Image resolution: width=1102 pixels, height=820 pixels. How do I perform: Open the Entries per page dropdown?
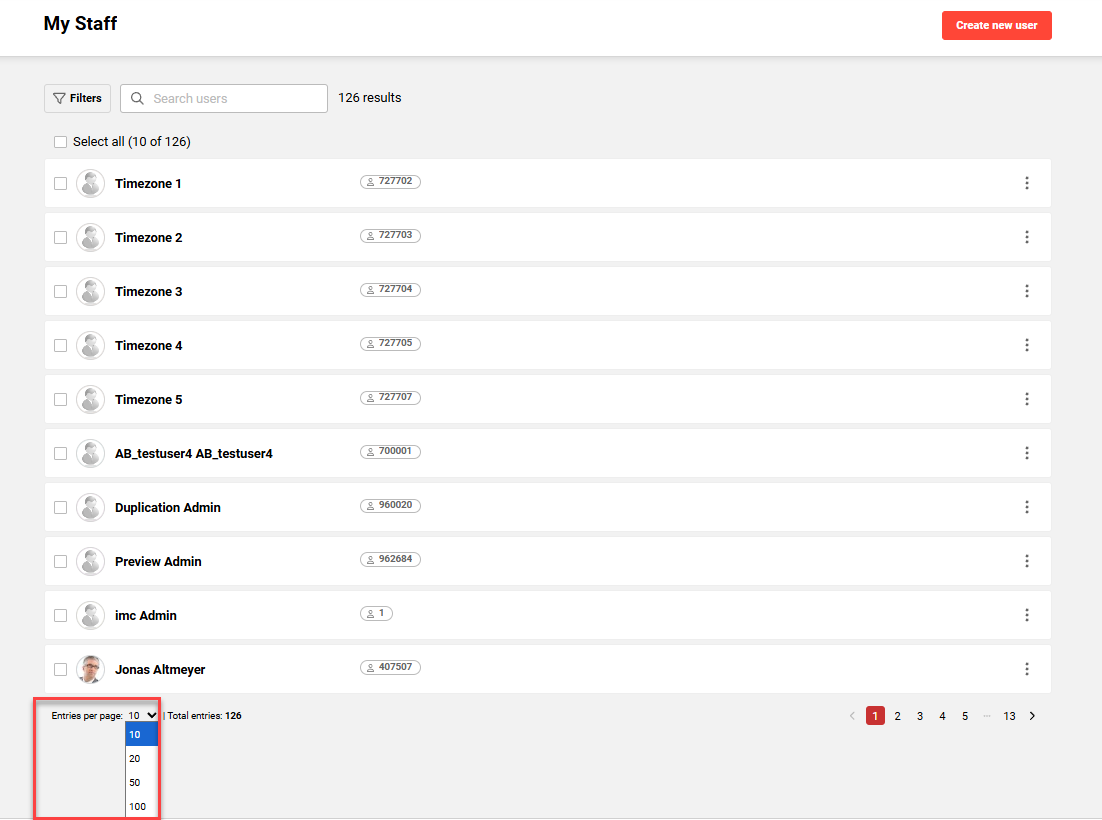tap(141, 715)
